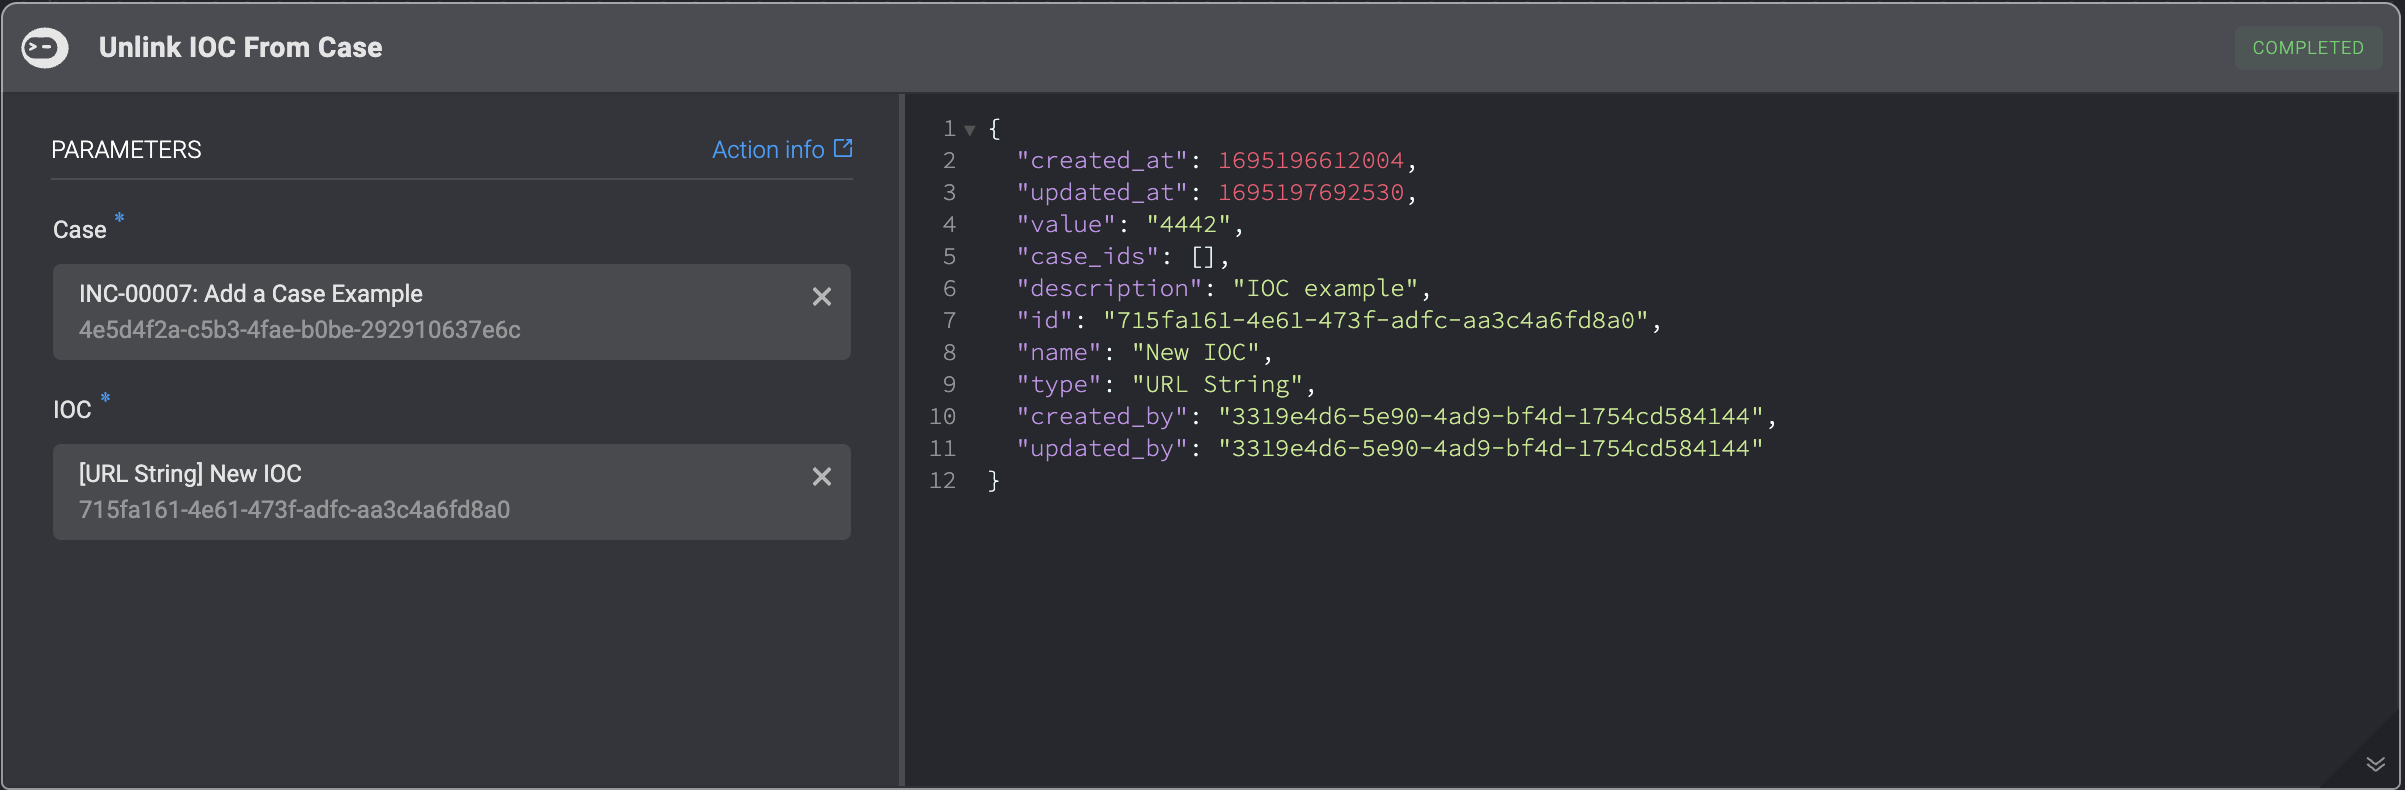Collapse the JSON root object at line 1

(x=969, y=129)
